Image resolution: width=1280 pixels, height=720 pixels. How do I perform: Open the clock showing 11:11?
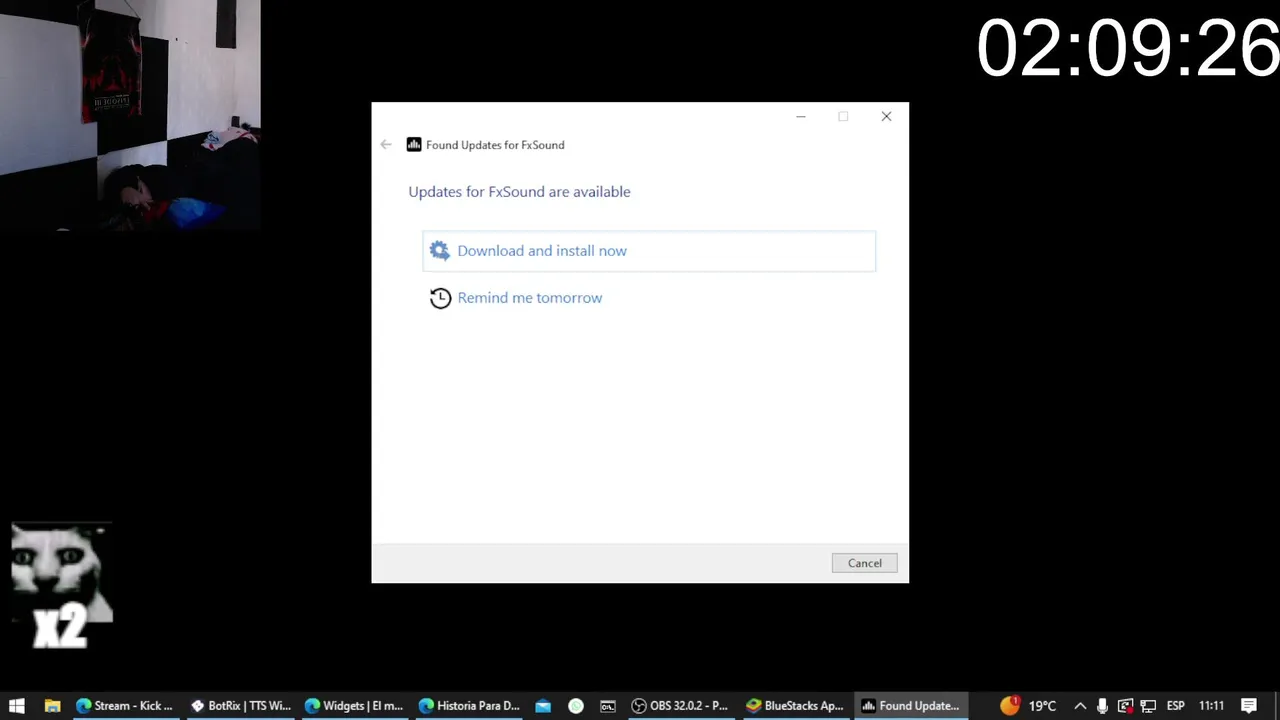(1211, 706)
